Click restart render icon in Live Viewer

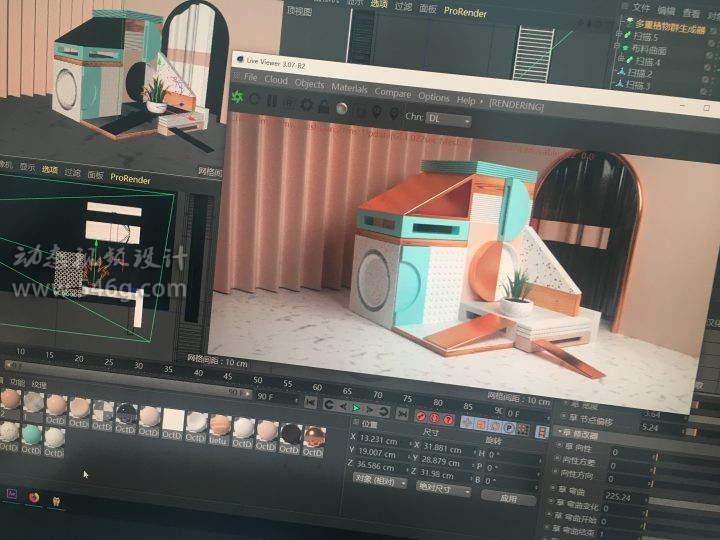tap(254, 99)
